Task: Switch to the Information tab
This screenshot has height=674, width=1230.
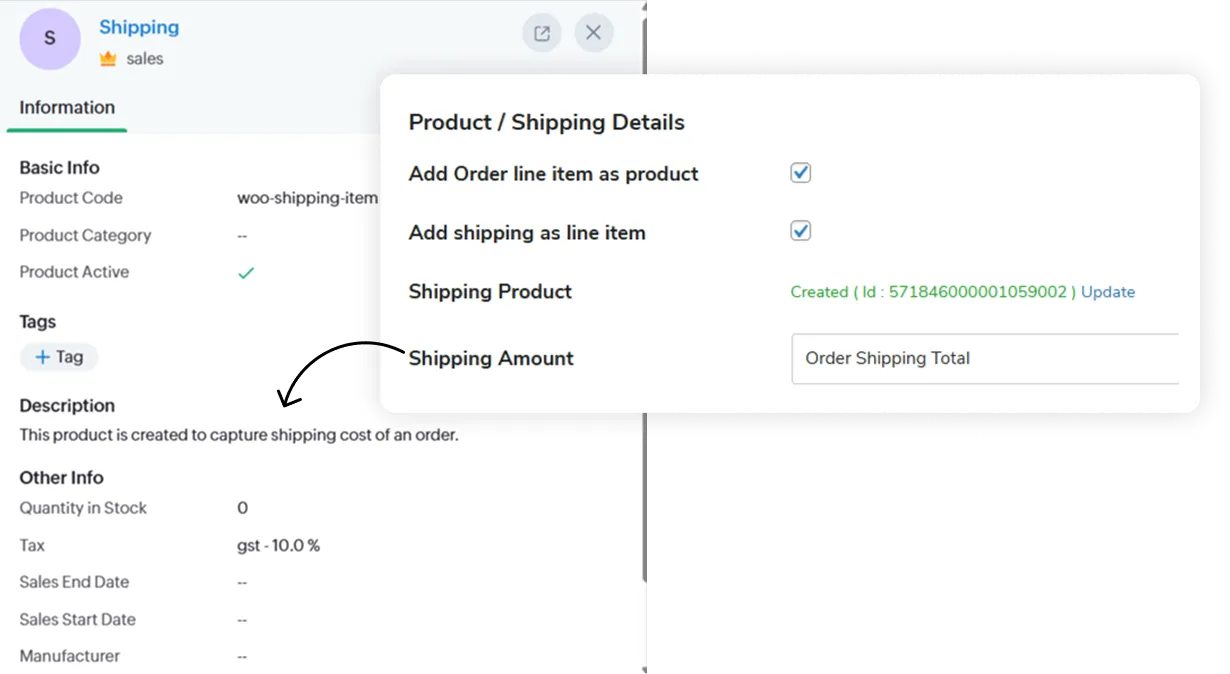Action: [67, 108]
